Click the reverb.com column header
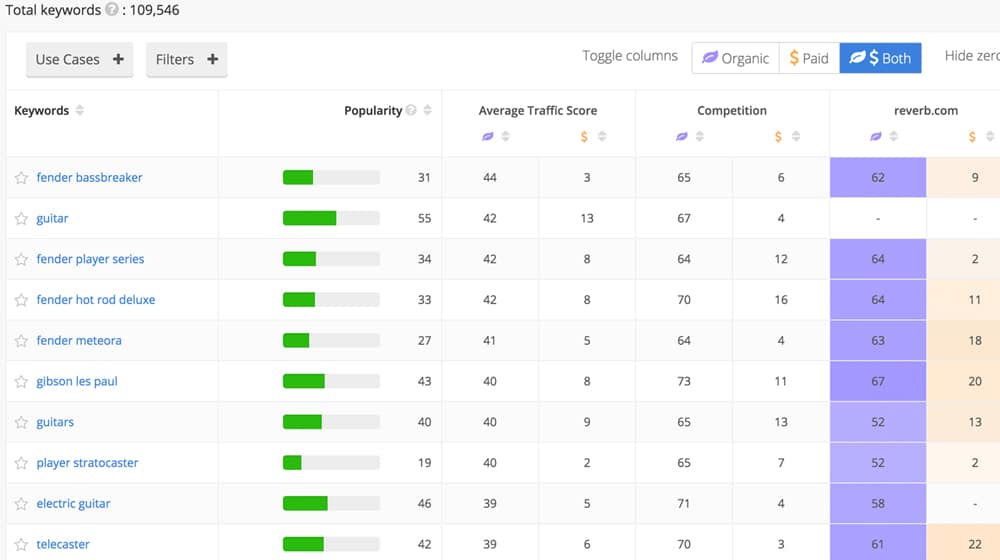The height and width of the screenshot is (560, 1000). pos(925,110)
